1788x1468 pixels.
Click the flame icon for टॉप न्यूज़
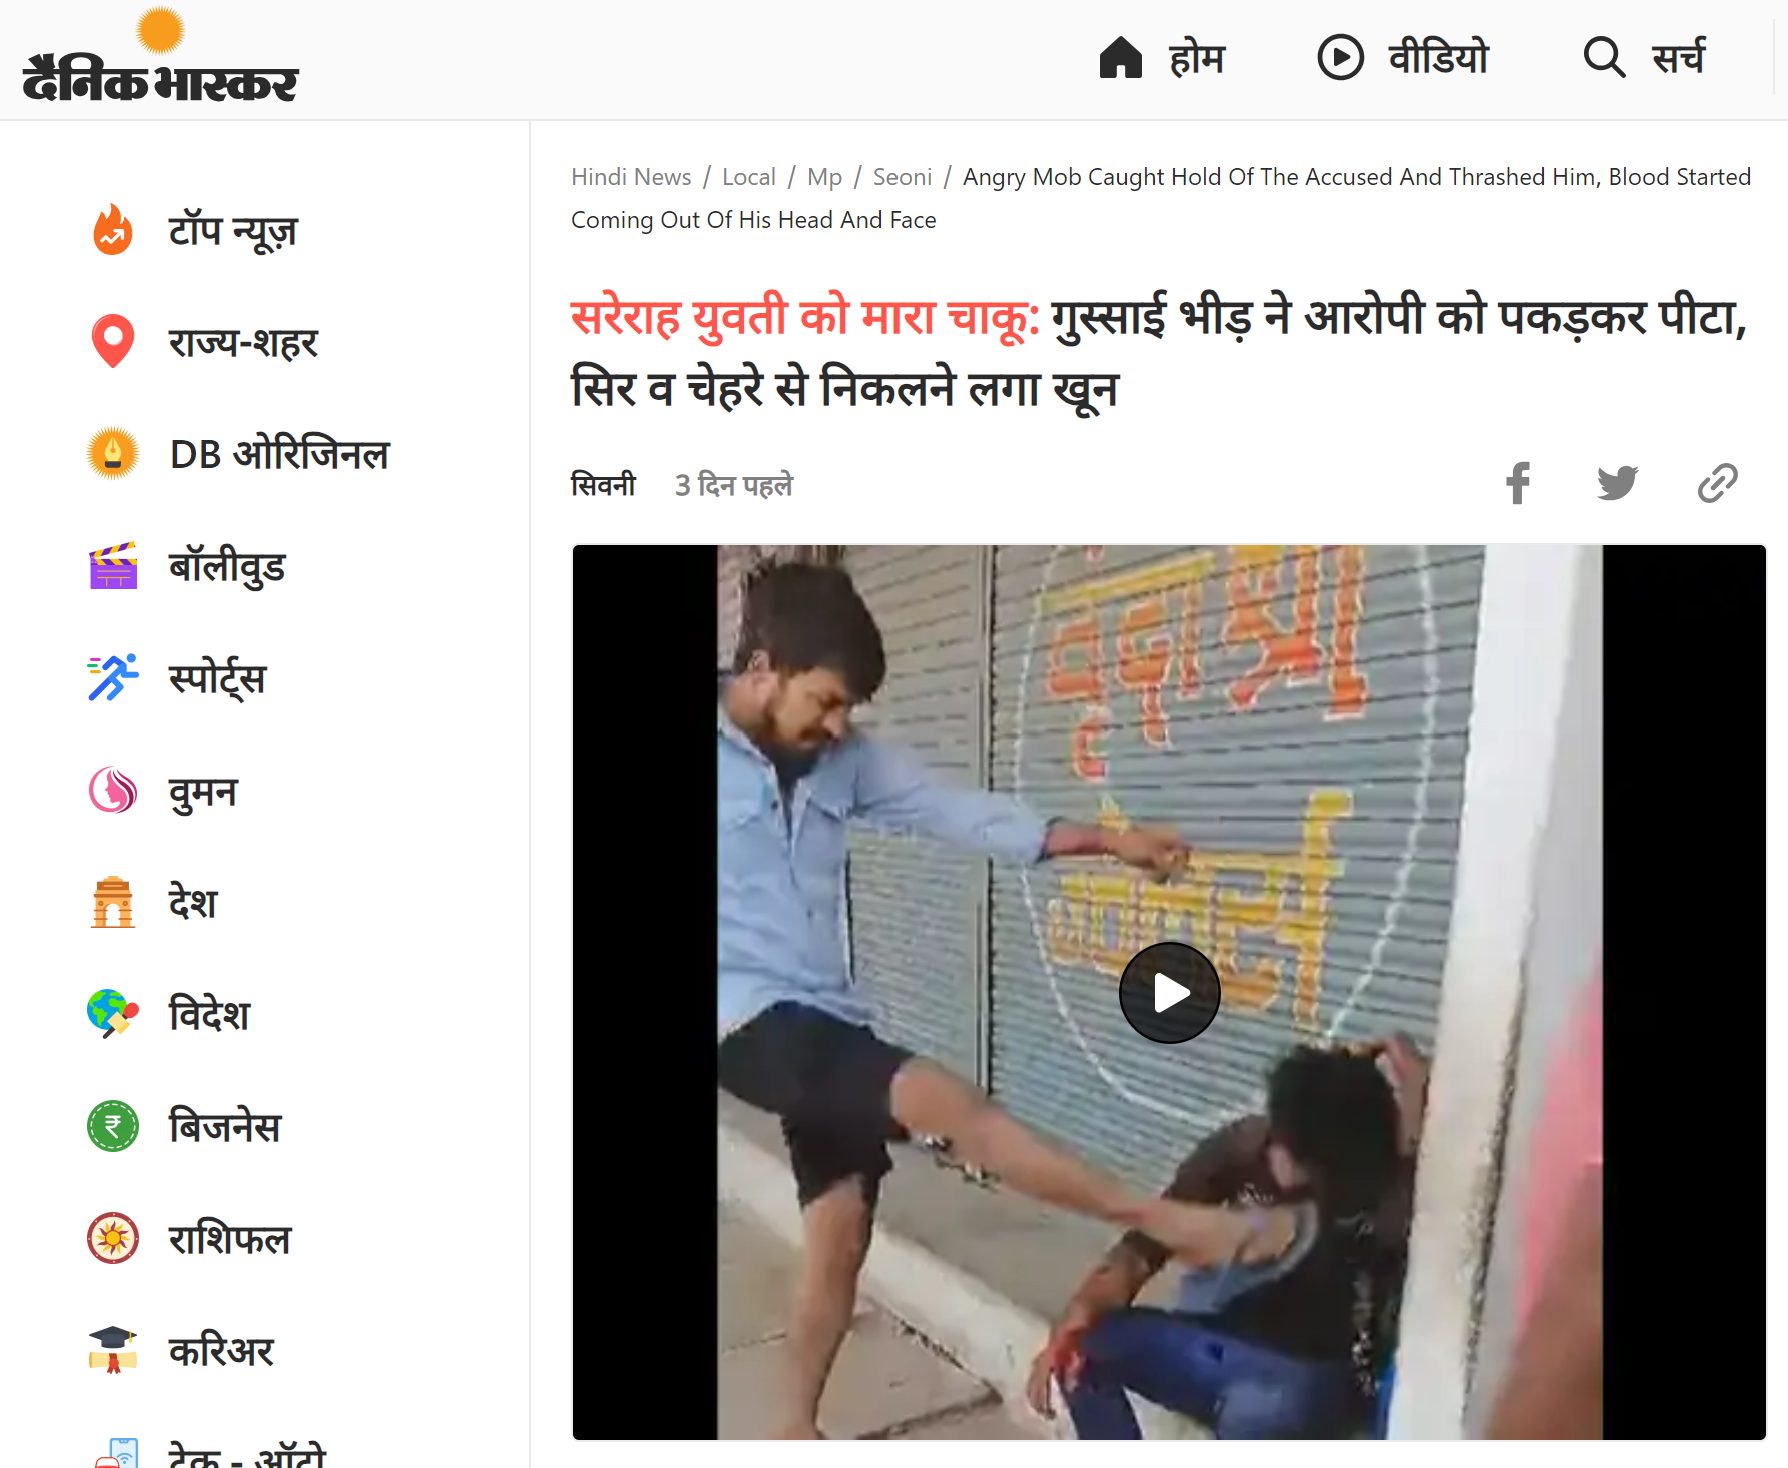pos(113,230)
